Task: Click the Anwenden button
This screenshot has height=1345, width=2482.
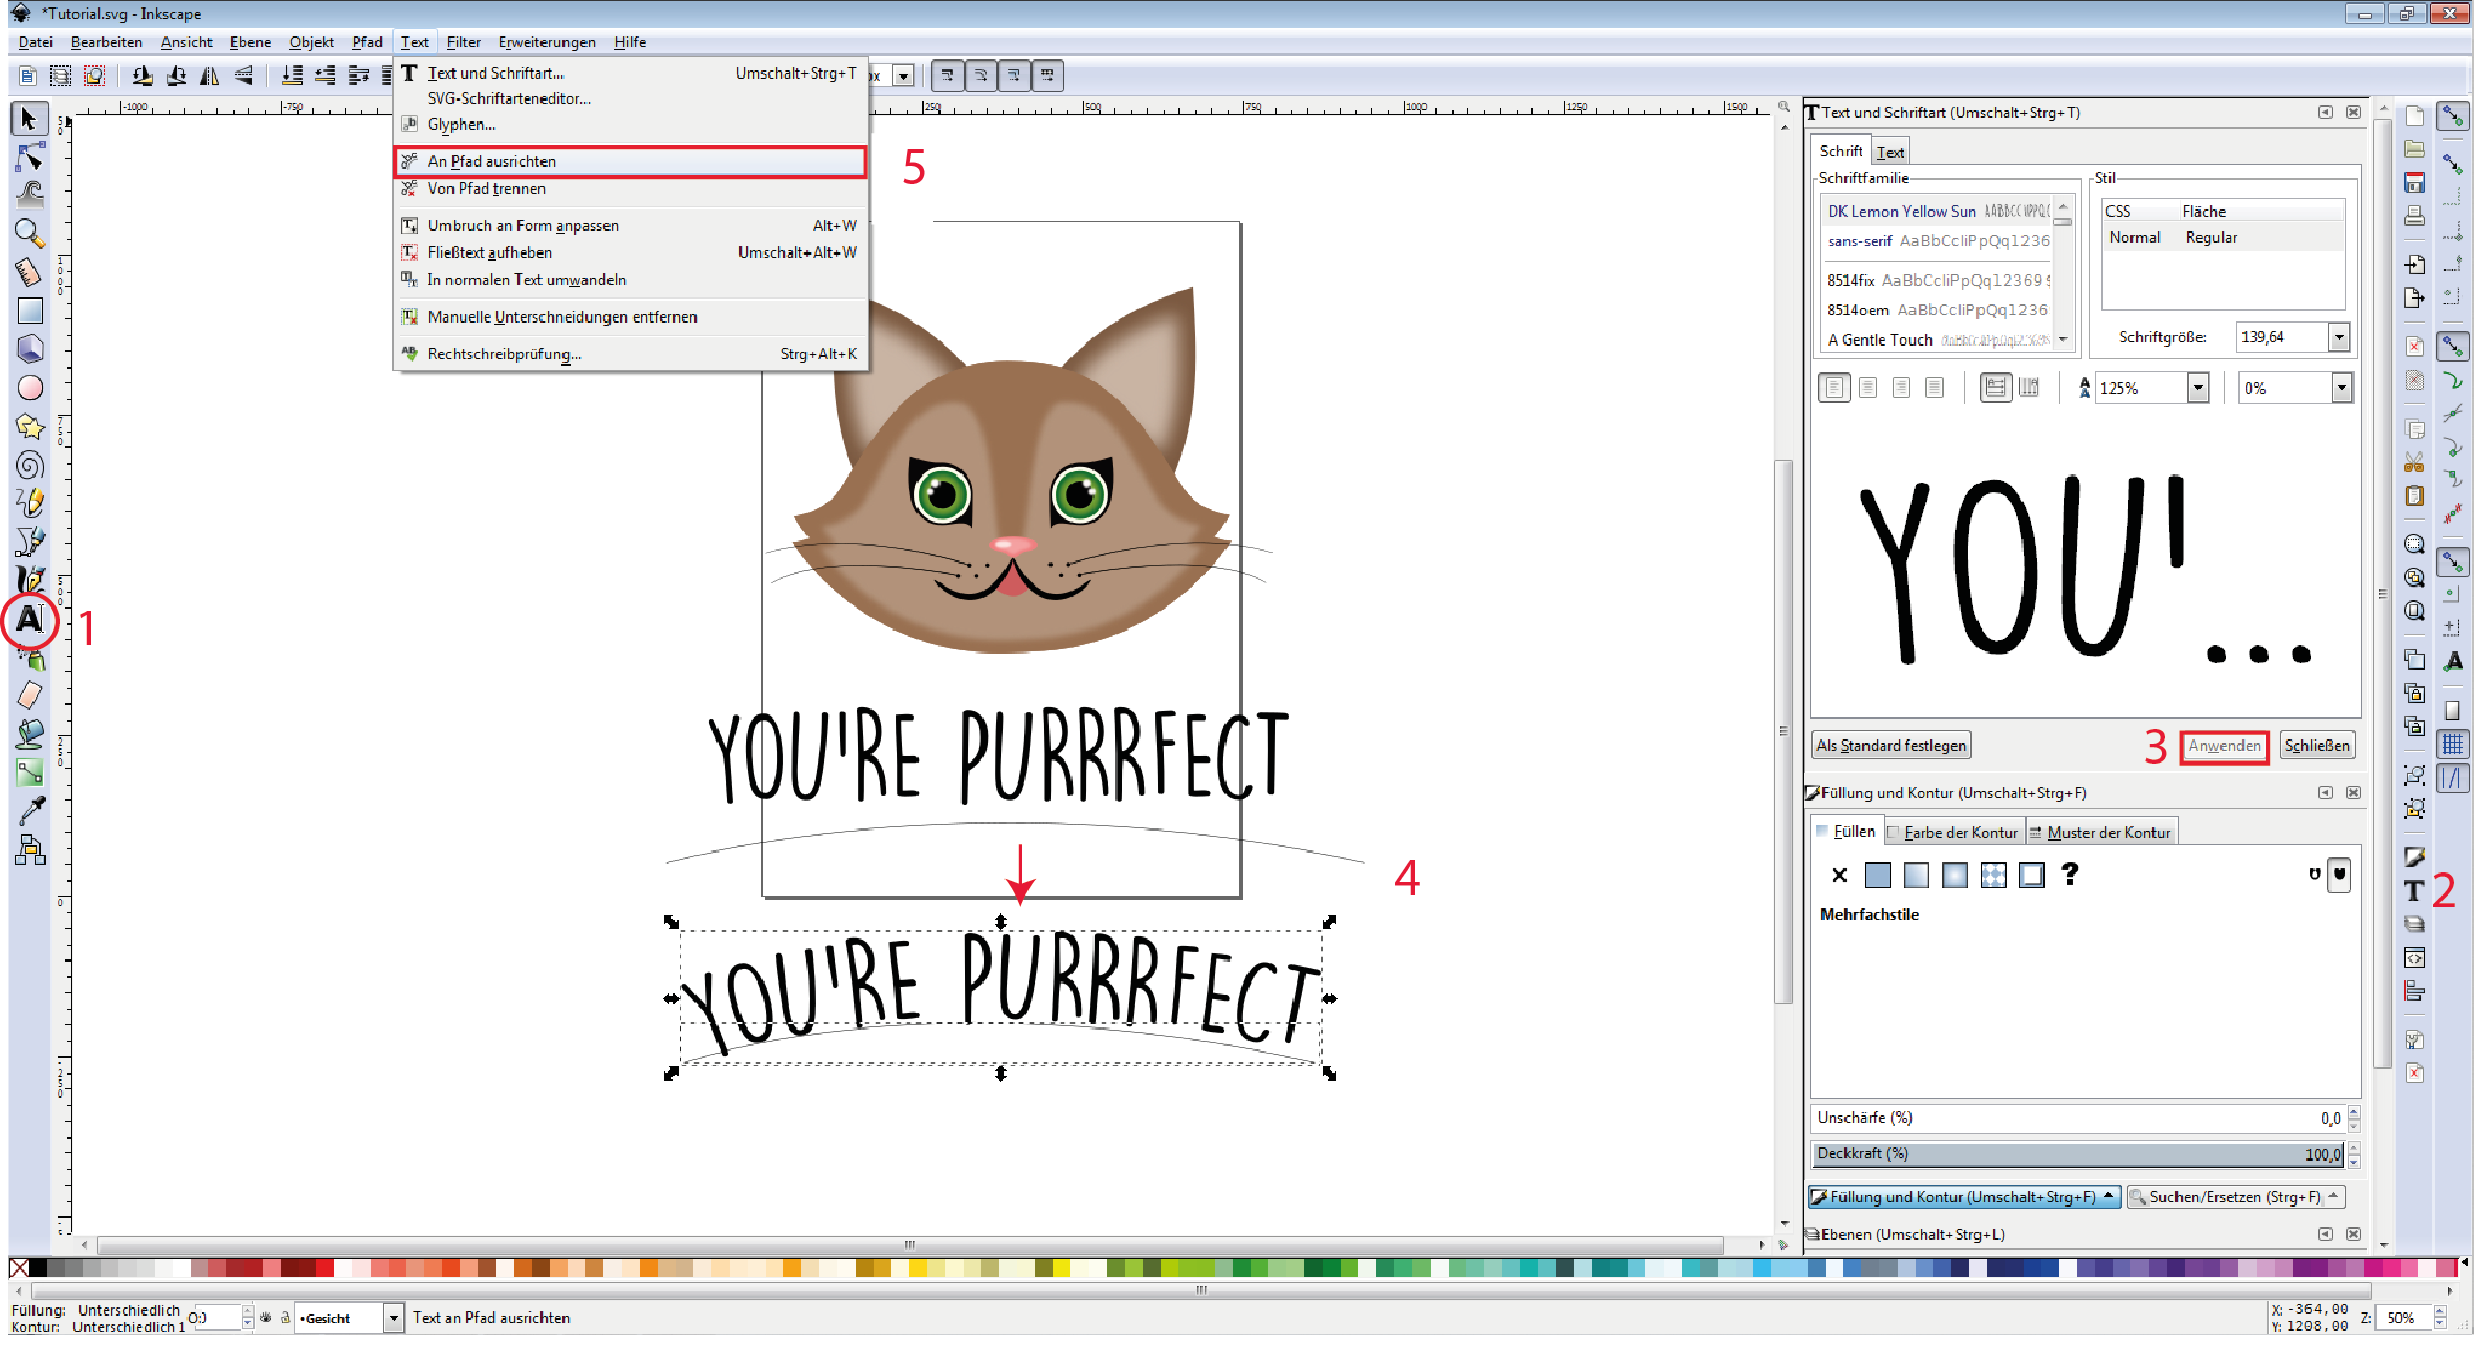Action: (x=2224, y=746)
